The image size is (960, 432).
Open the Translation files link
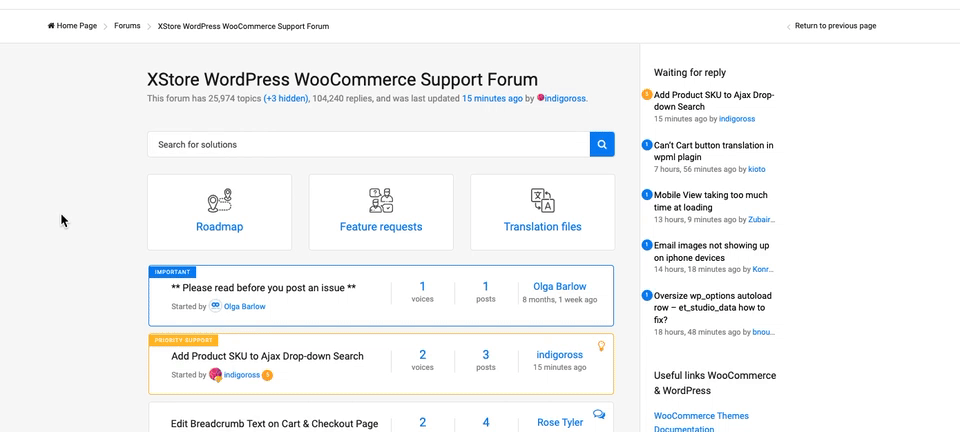coord(542,226)
